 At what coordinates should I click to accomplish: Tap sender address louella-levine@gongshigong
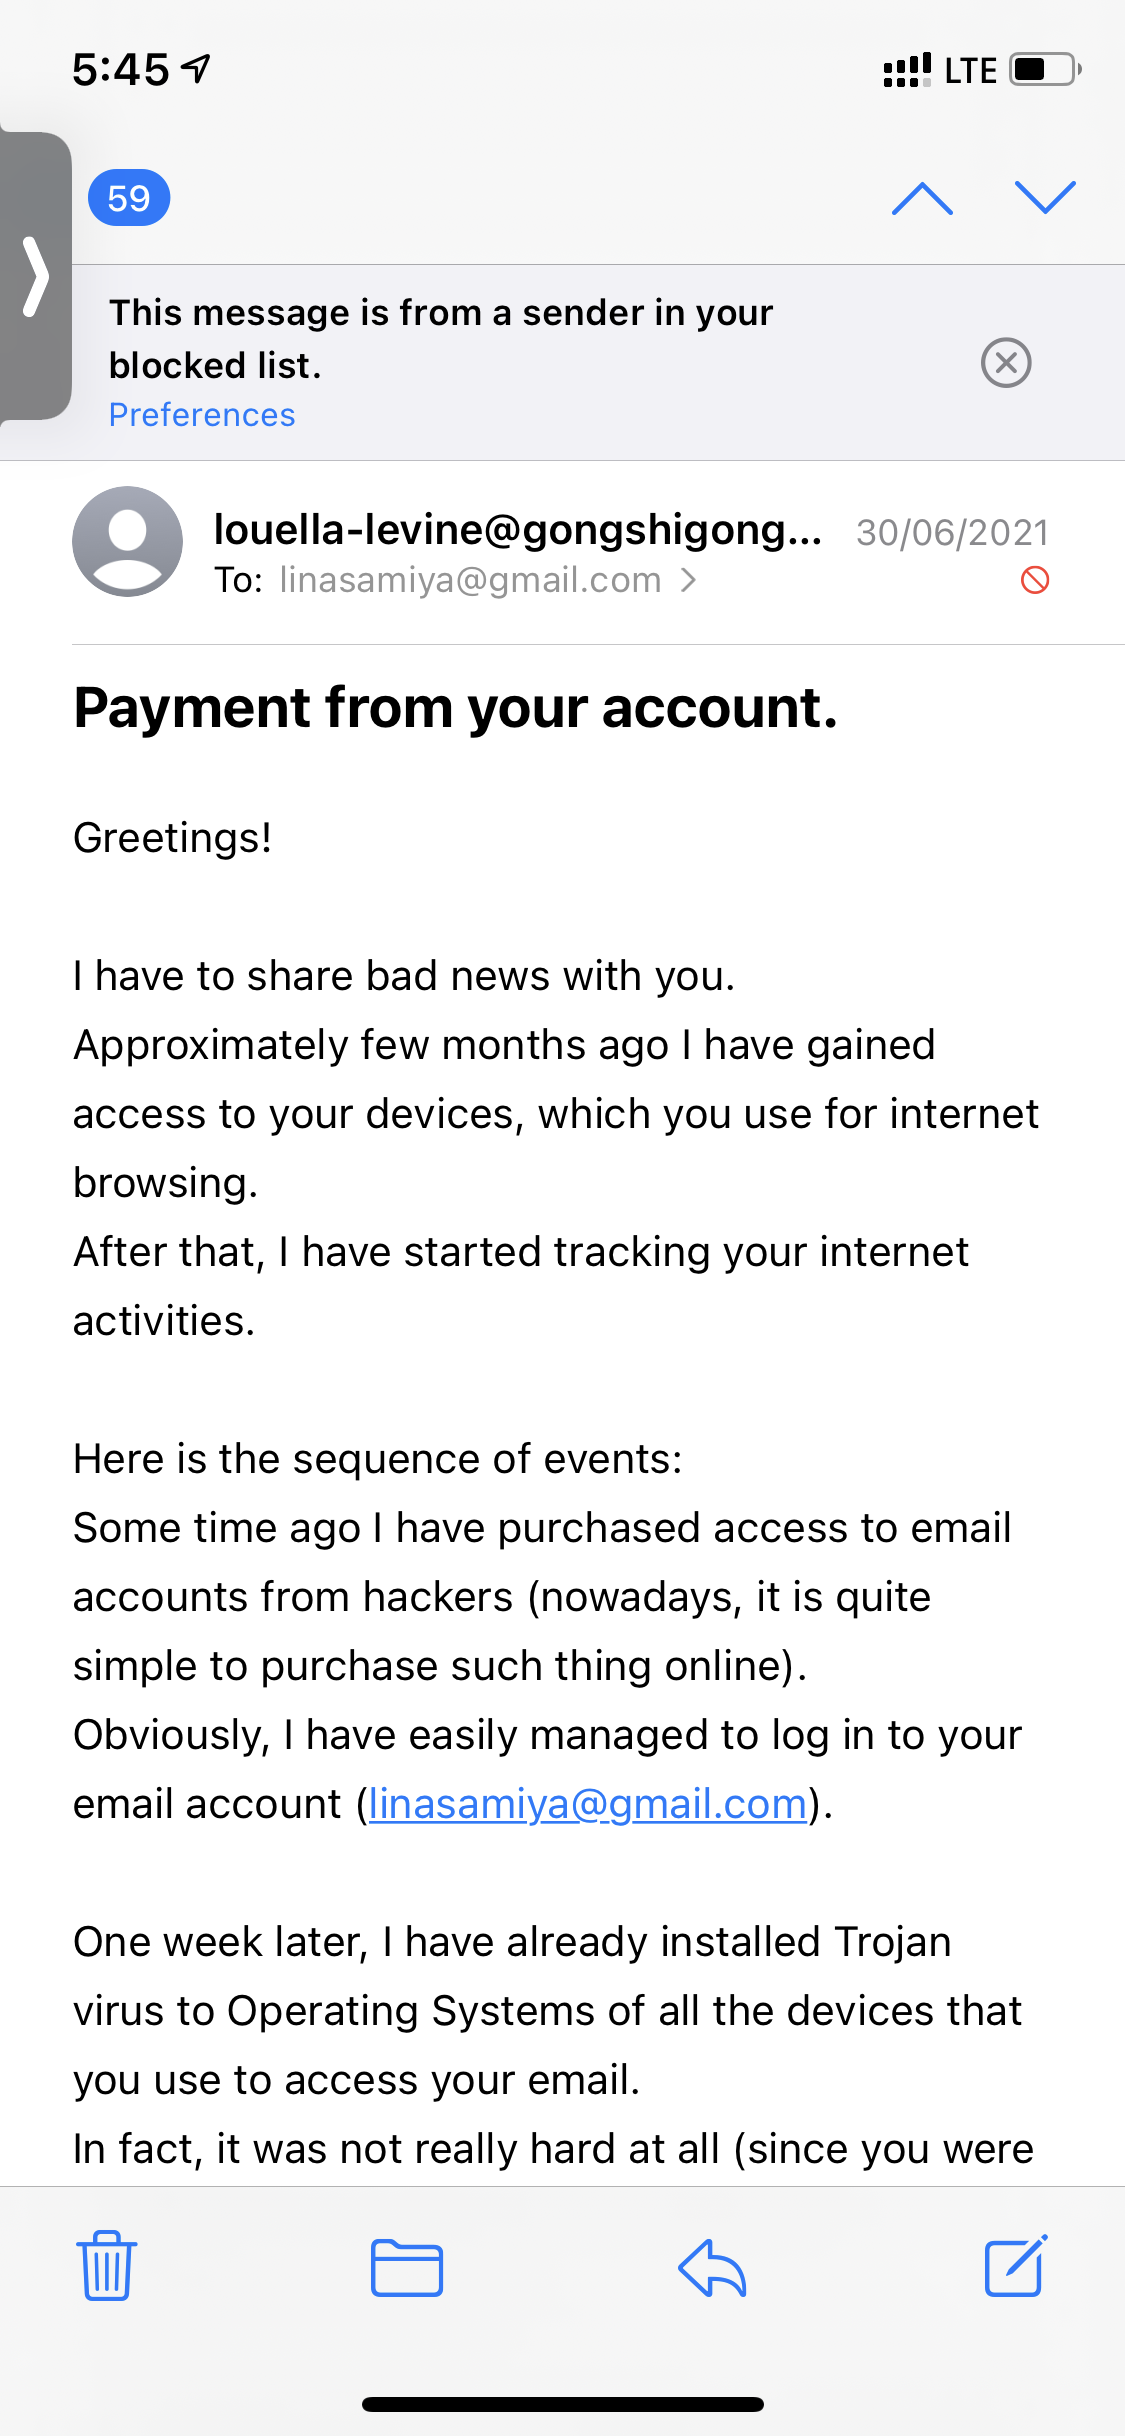coord(517,530)
